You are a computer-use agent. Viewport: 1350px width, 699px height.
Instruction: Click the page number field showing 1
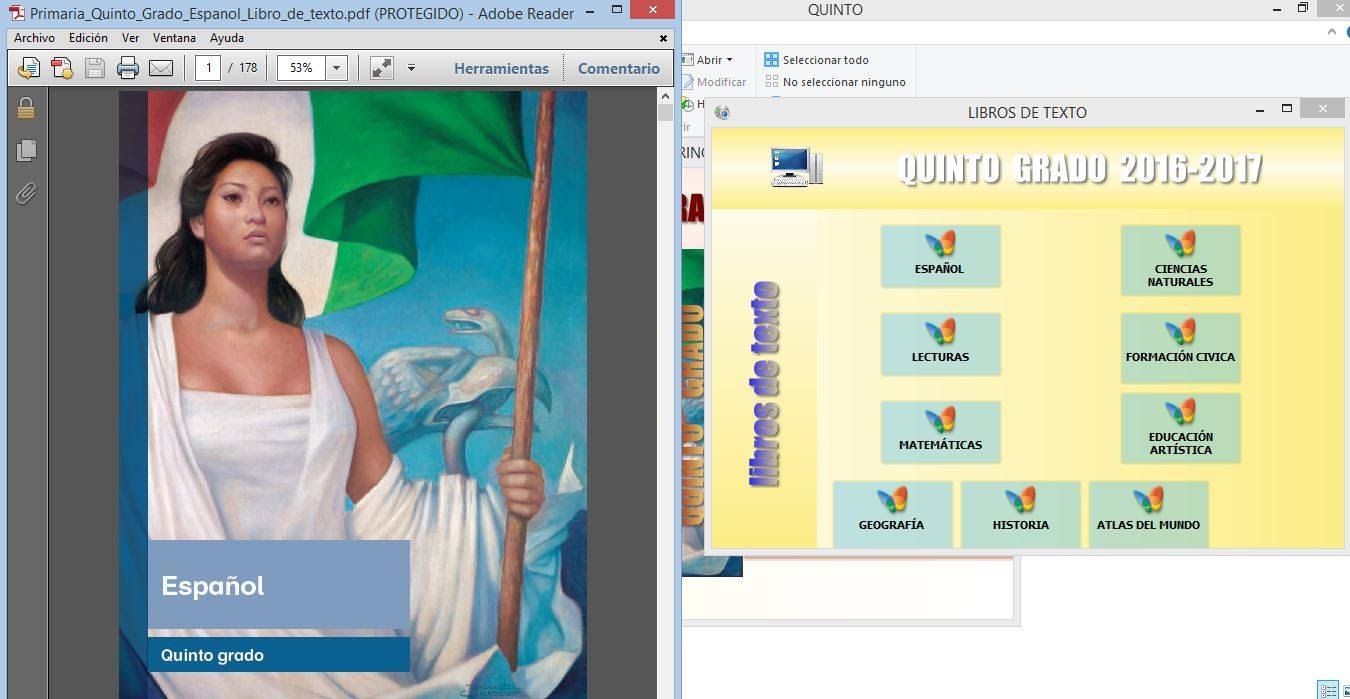[x=208, y=68]
